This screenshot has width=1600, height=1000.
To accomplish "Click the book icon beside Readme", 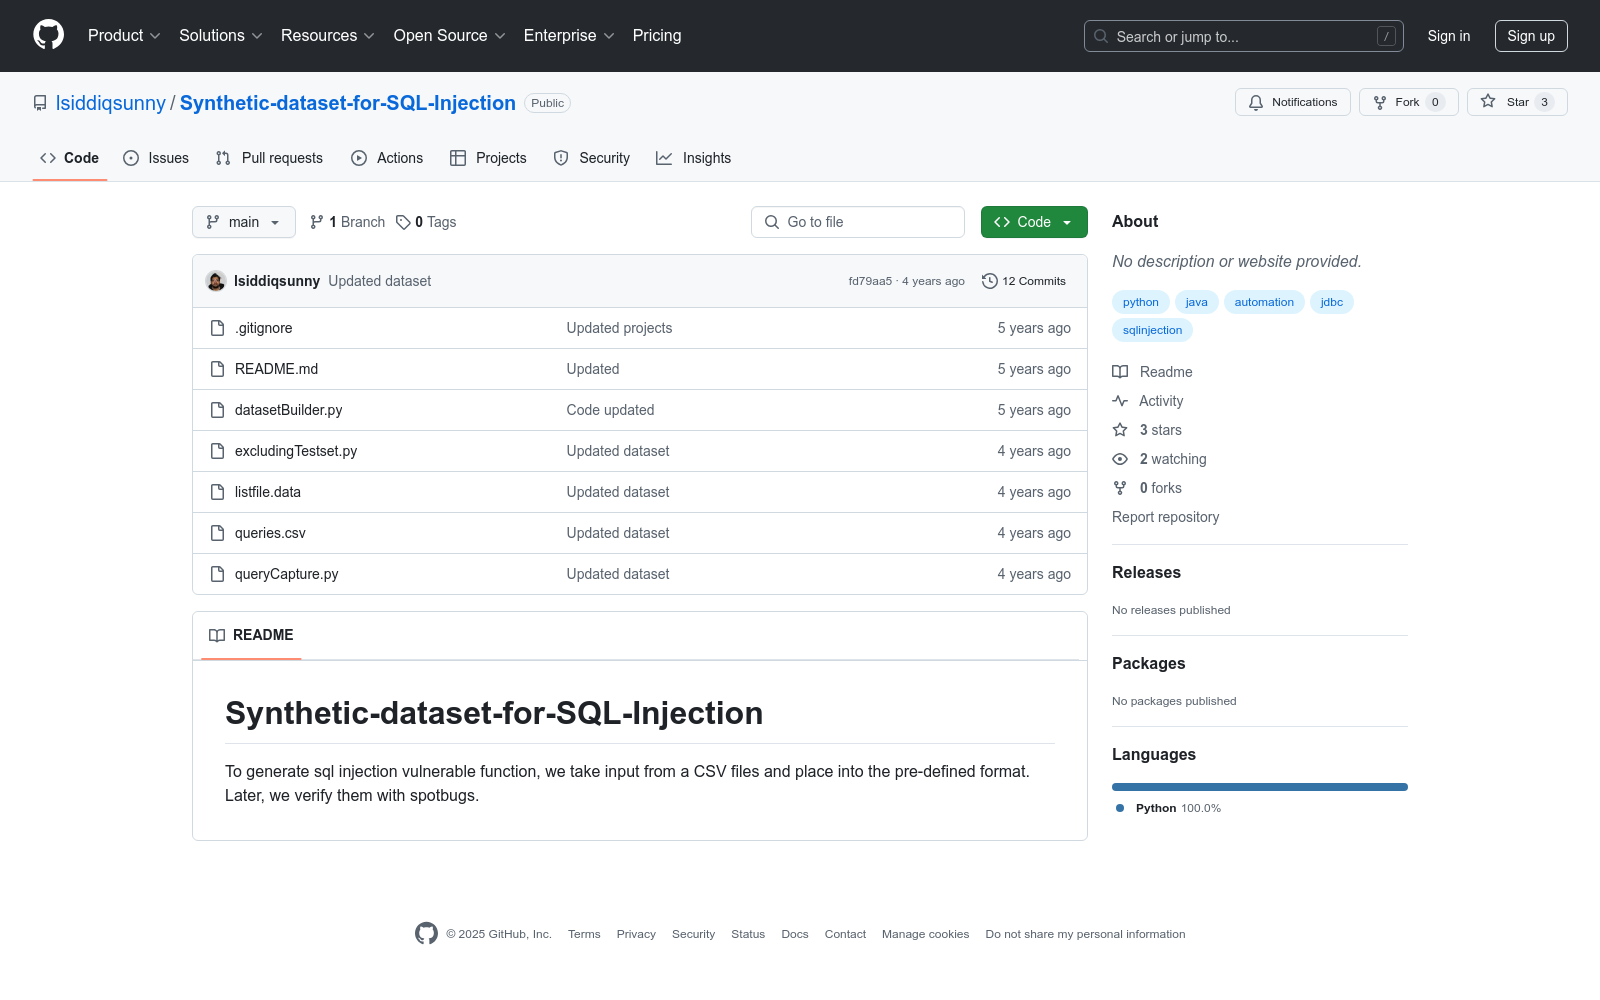I will (1120, 372).
